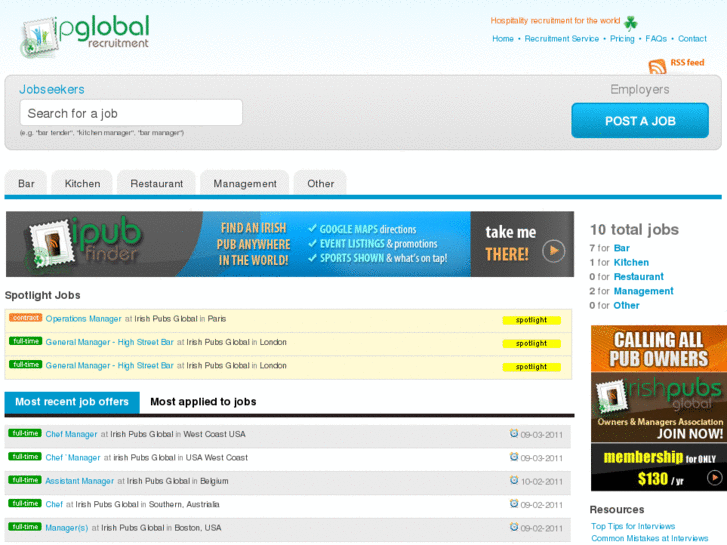
Task: Click the clock icon on Manager(s) Boston row
Action: [x=514, y=527]
